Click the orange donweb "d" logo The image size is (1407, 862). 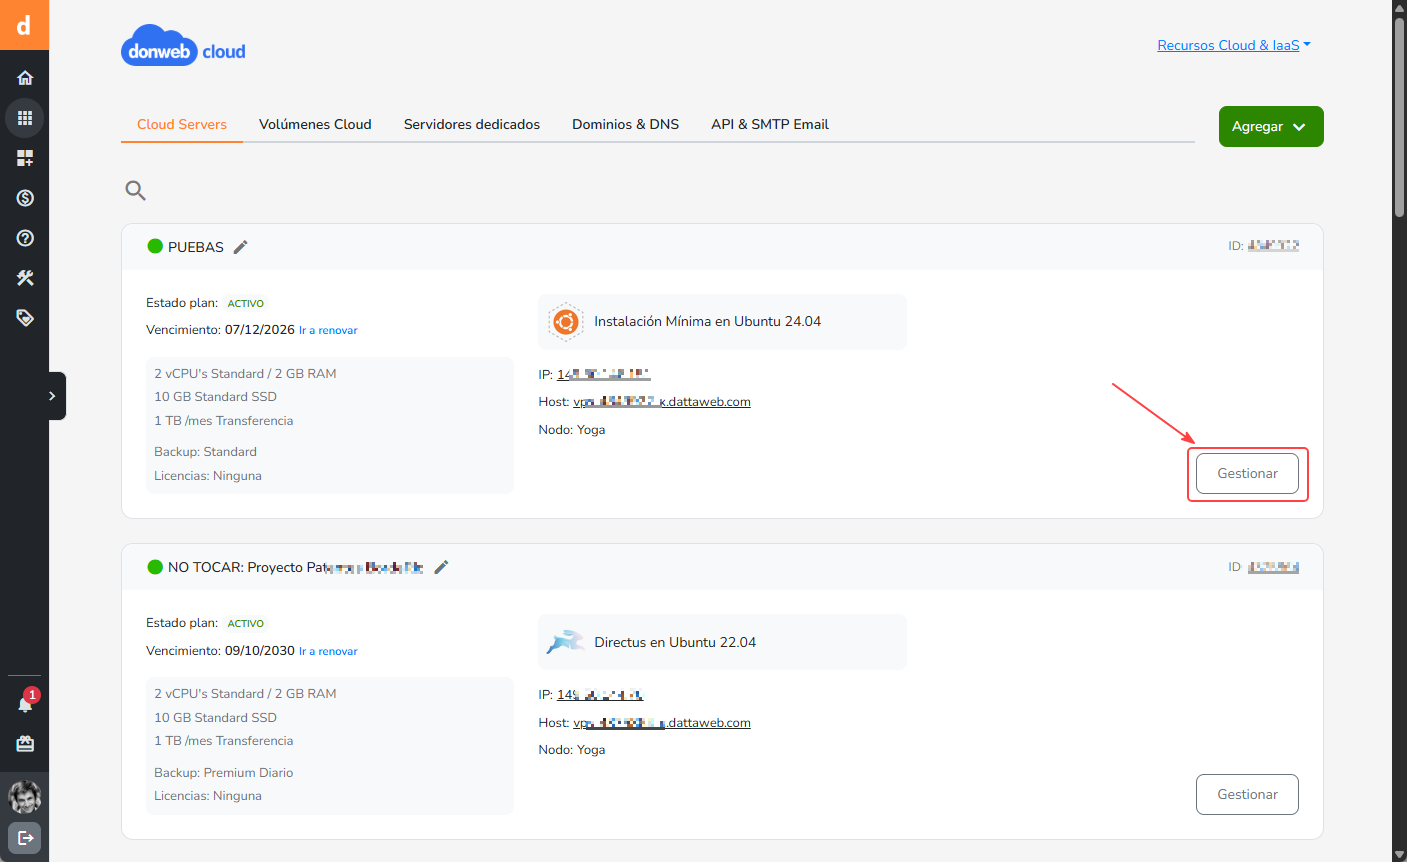point(24,25)
